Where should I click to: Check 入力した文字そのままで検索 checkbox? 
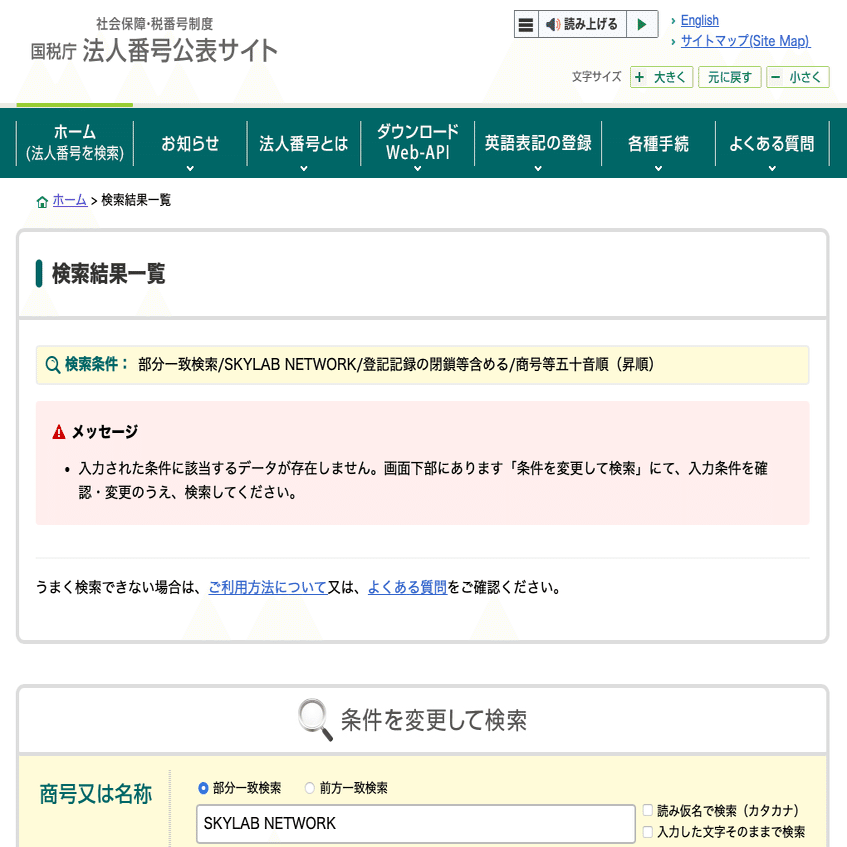tap(647, 832)
